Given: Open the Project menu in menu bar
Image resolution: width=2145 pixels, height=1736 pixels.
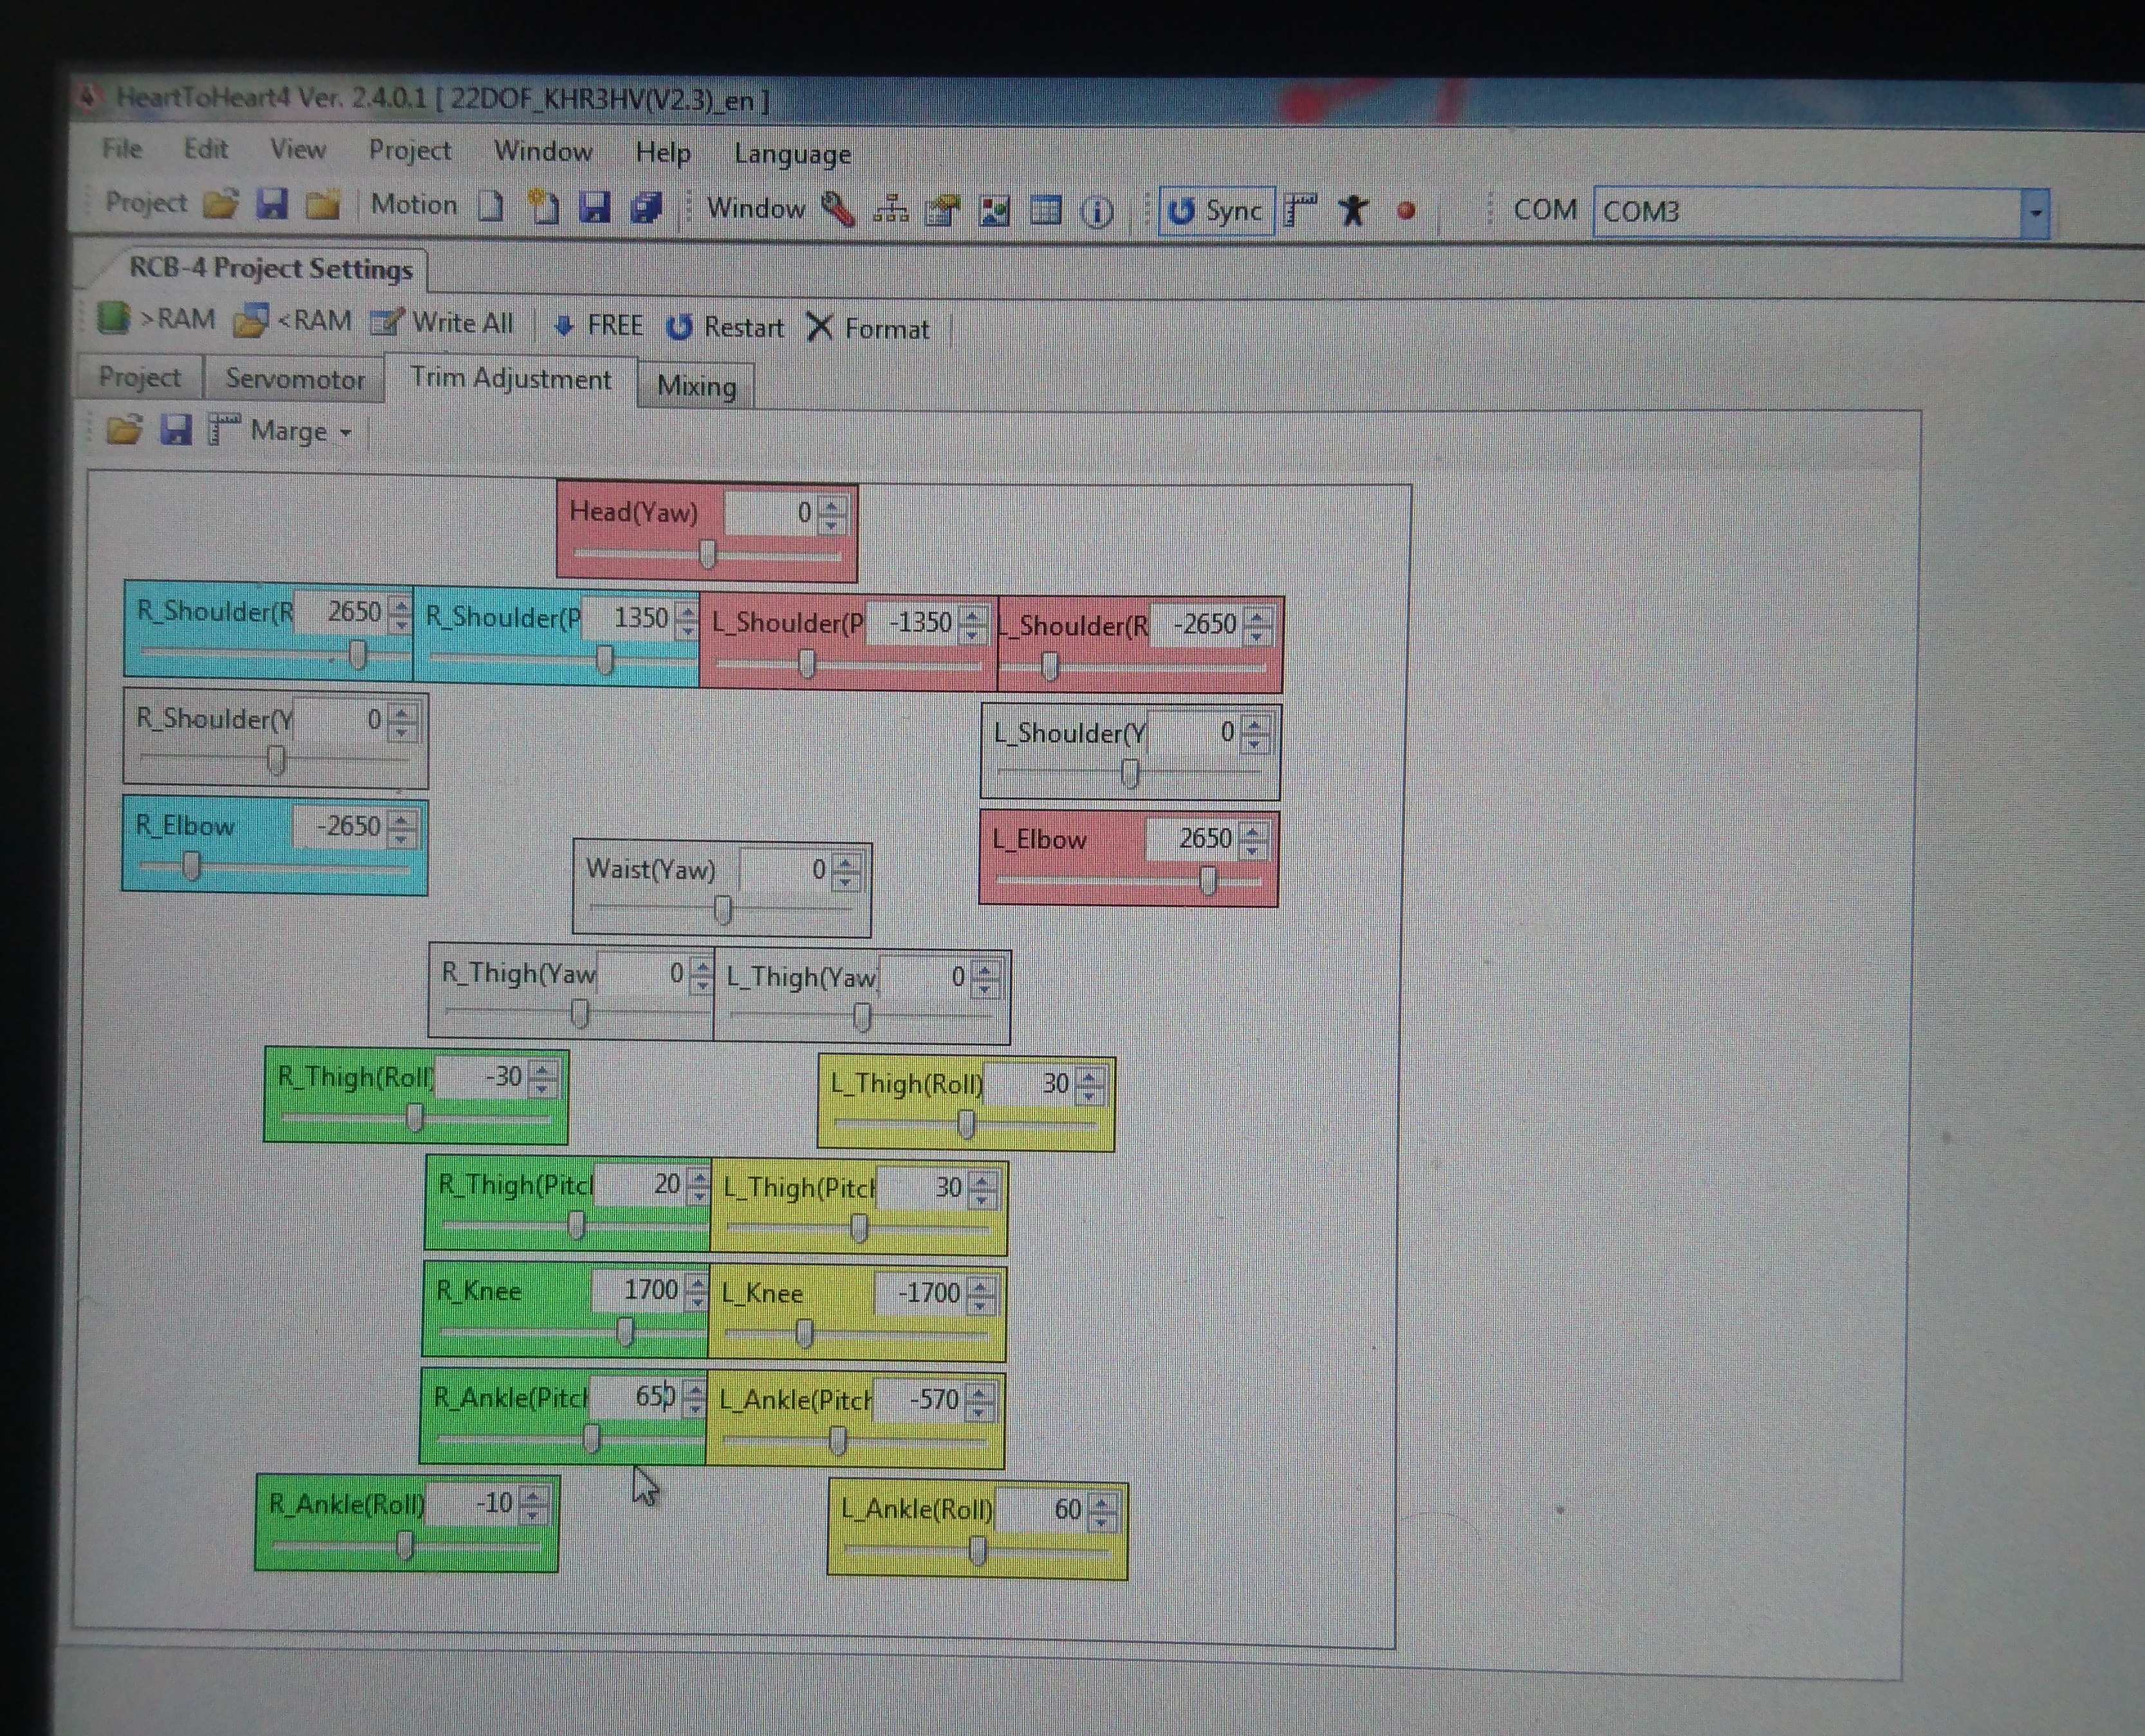Looking at the screenshot, I should pos(409,150).
